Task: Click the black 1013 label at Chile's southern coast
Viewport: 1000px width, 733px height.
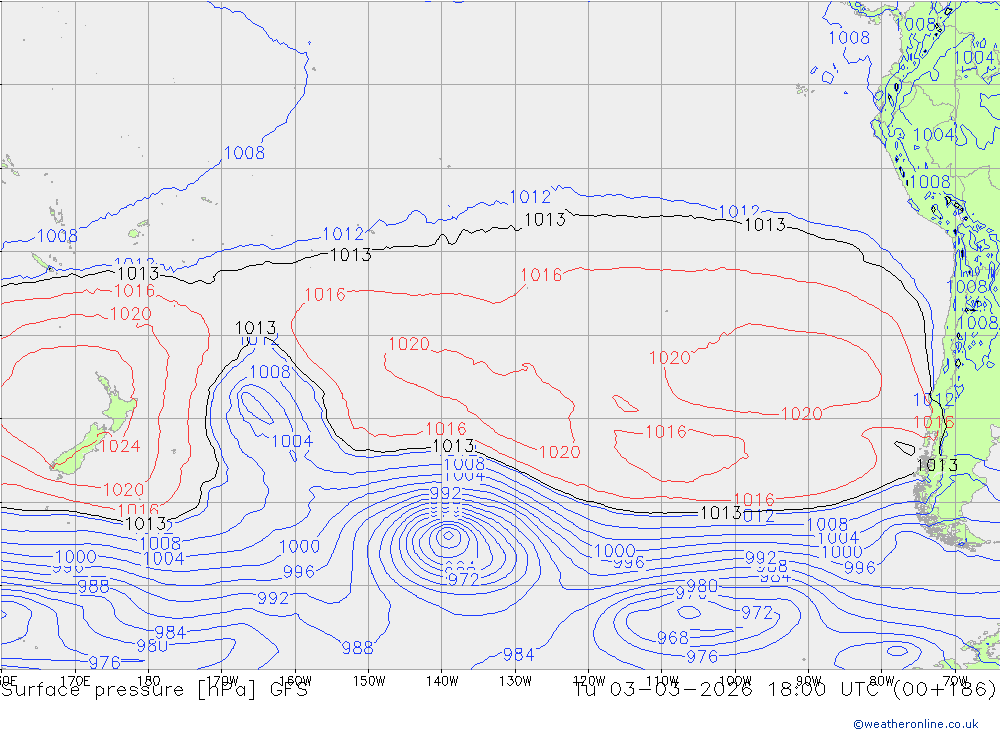Action: pos(938,465)
